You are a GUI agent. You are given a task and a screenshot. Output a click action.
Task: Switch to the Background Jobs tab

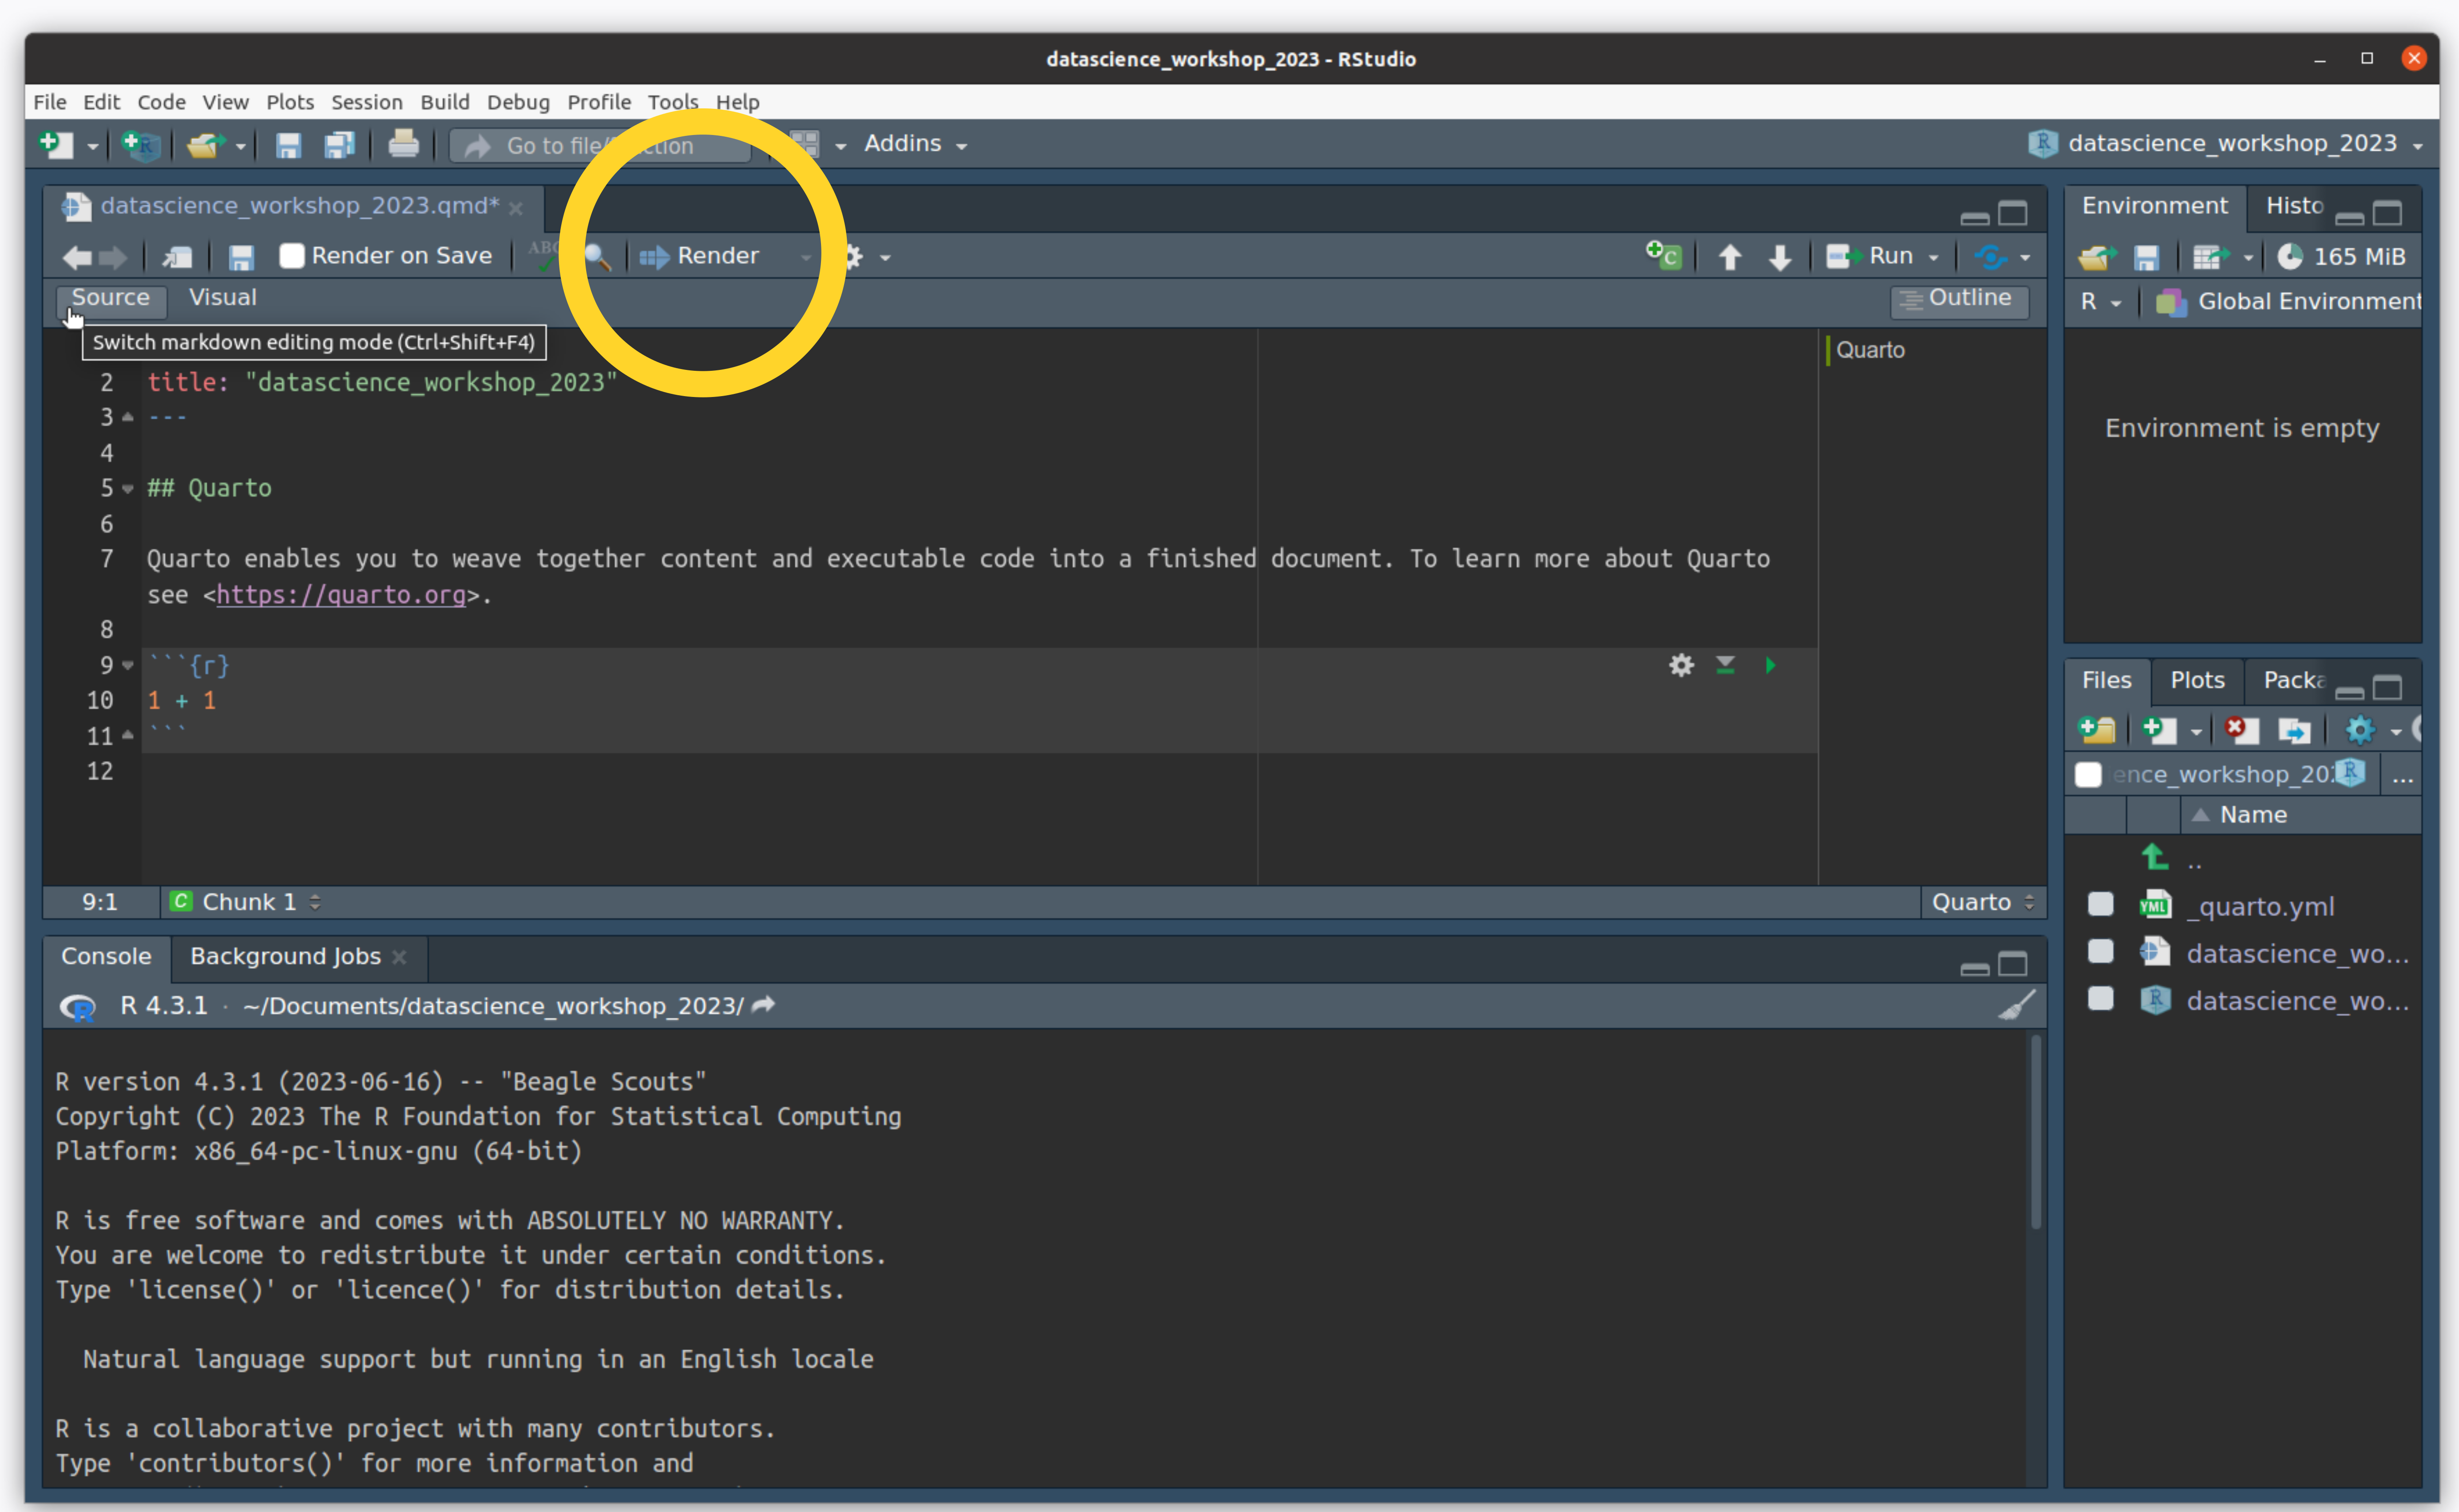click(285, 956)
